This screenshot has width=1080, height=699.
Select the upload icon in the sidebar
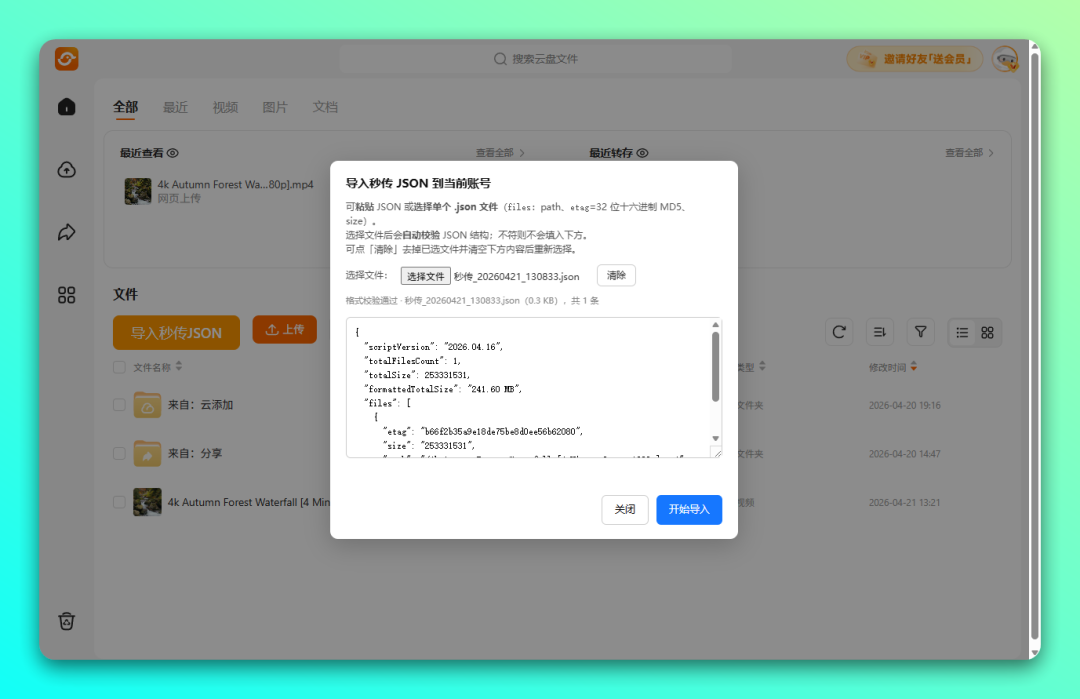point(66,170)
